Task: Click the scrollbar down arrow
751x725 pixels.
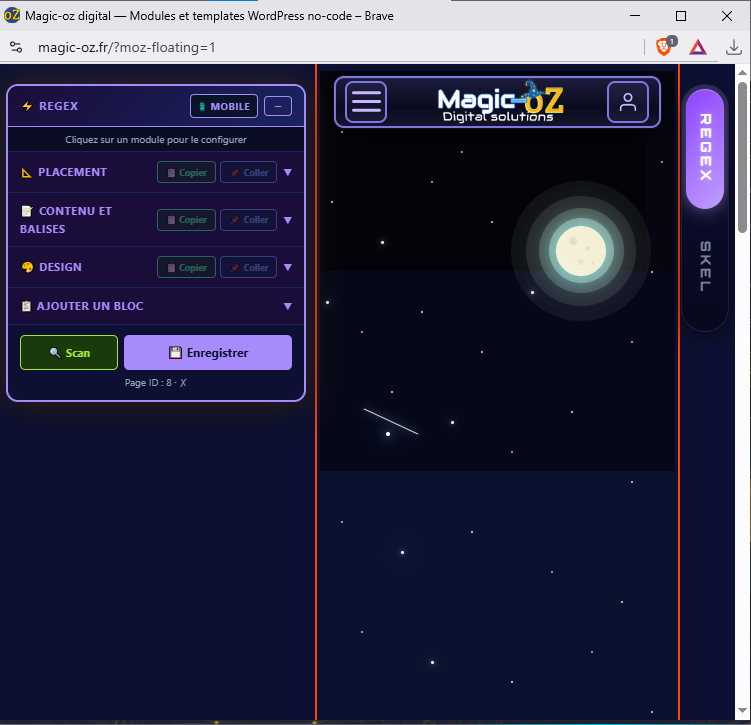Action: click(742, 711)
